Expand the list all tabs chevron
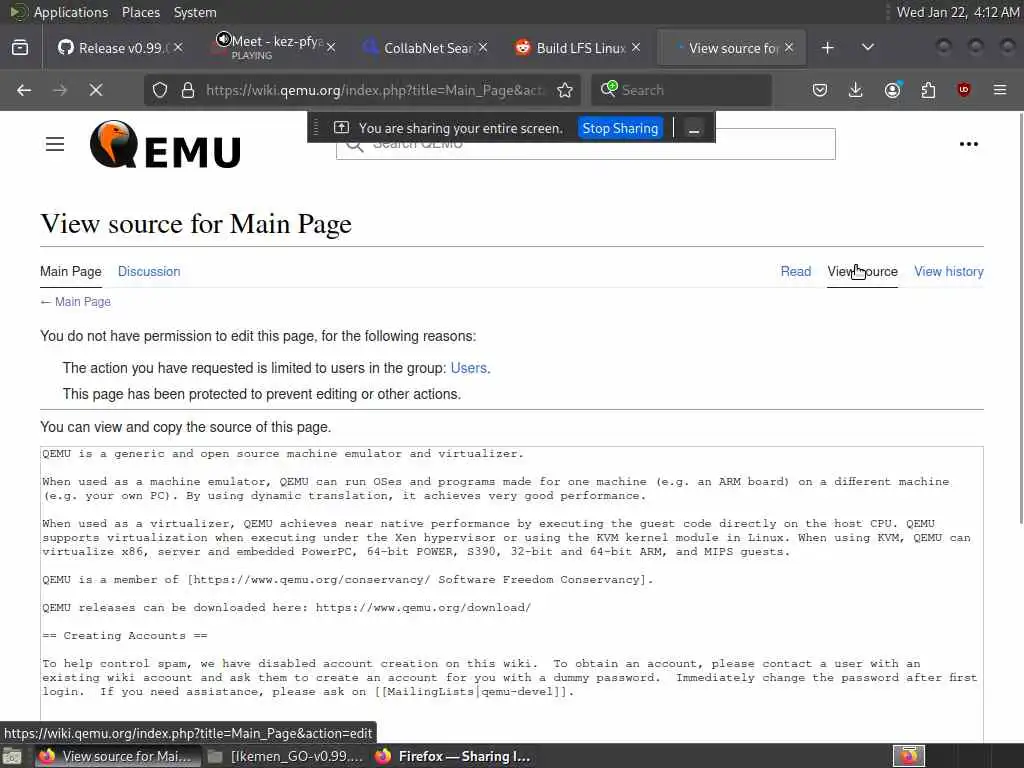 [868, 47]
